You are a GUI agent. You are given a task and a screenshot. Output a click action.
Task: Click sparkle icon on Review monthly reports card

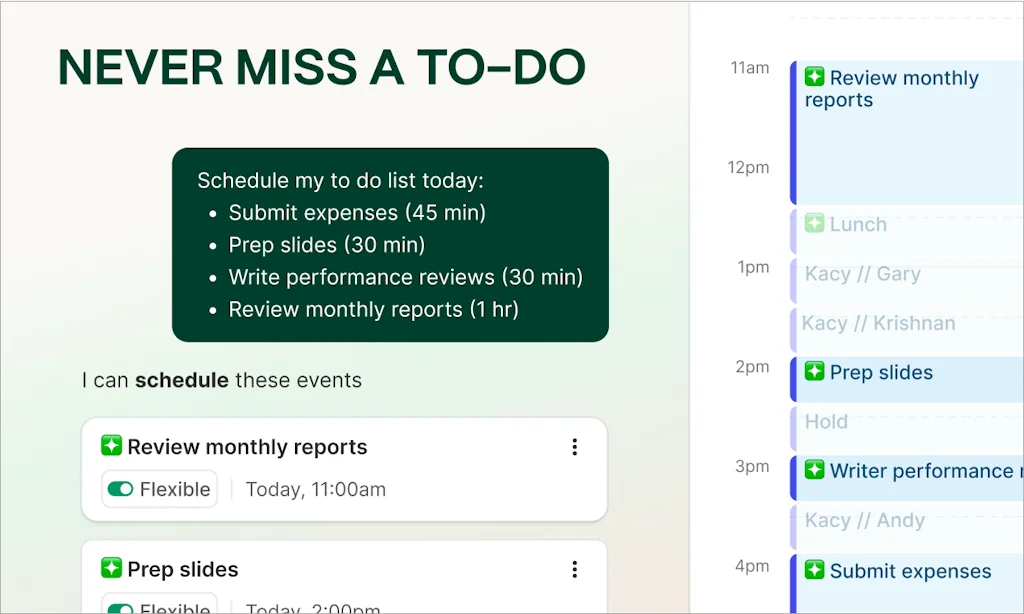coord(111,447)
